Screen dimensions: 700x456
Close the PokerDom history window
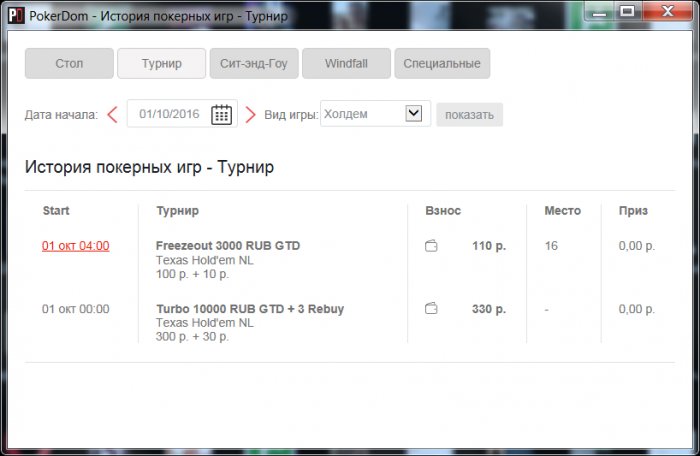pyautogui.click(x=667, y=11)
